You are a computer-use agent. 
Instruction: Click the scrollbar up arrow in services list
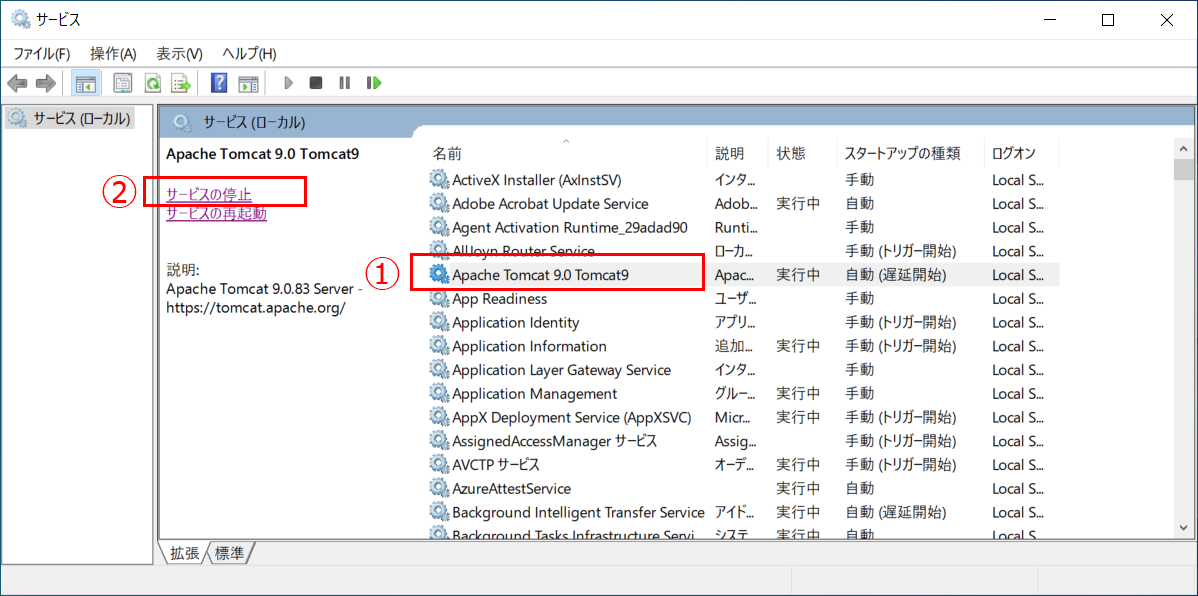(x=1183, y=147)
